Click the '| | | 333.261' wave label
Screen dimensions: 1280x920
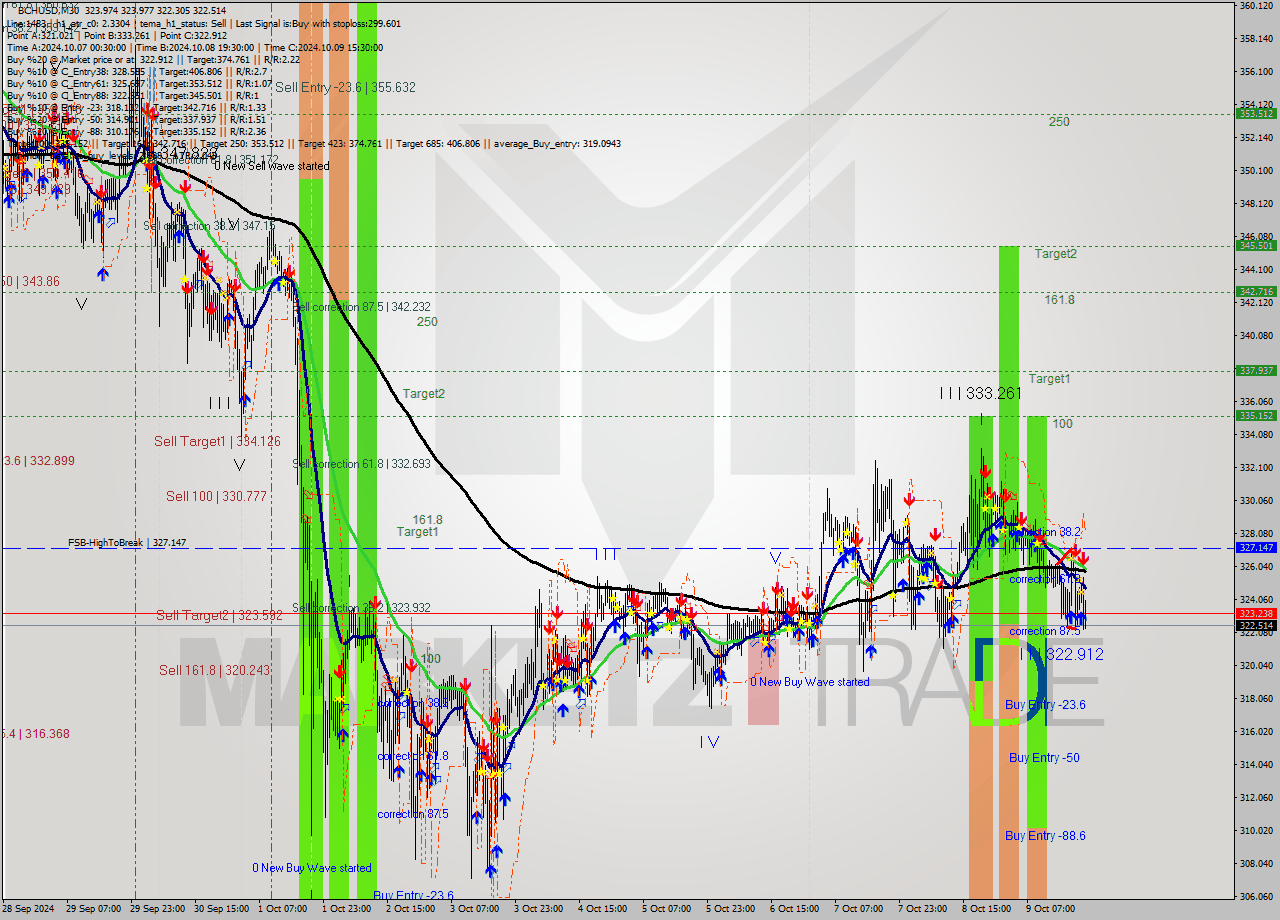(980, 393)
